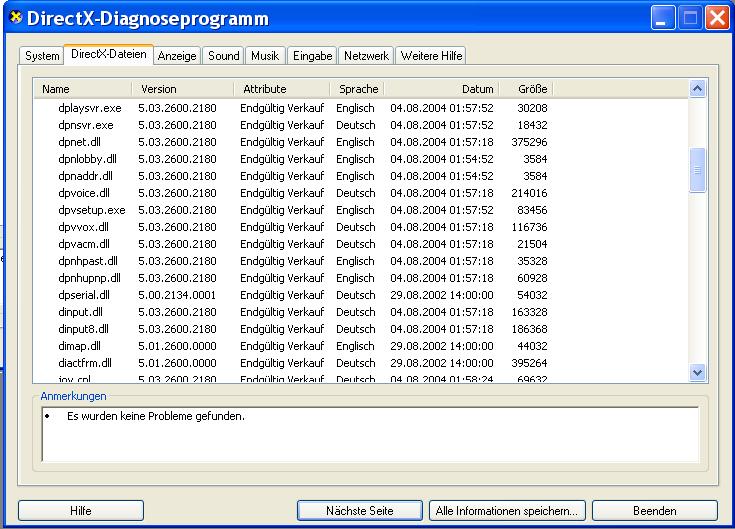Open the Netzwerk tab

click(366, 56)
